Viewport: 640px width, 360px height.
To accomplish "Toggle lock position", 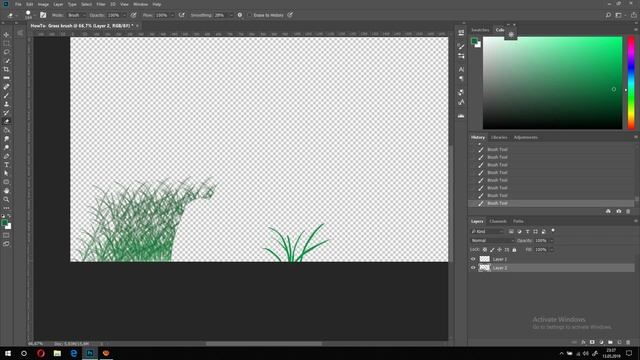I will (x=499, y=249).
